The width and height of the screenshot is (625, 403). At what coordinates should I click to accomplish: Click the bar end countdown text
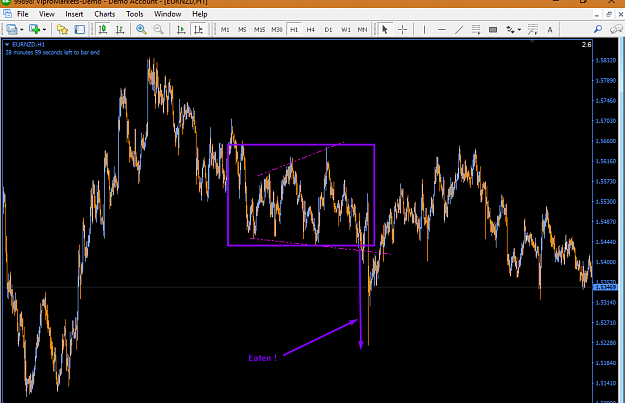coord(53,52)
